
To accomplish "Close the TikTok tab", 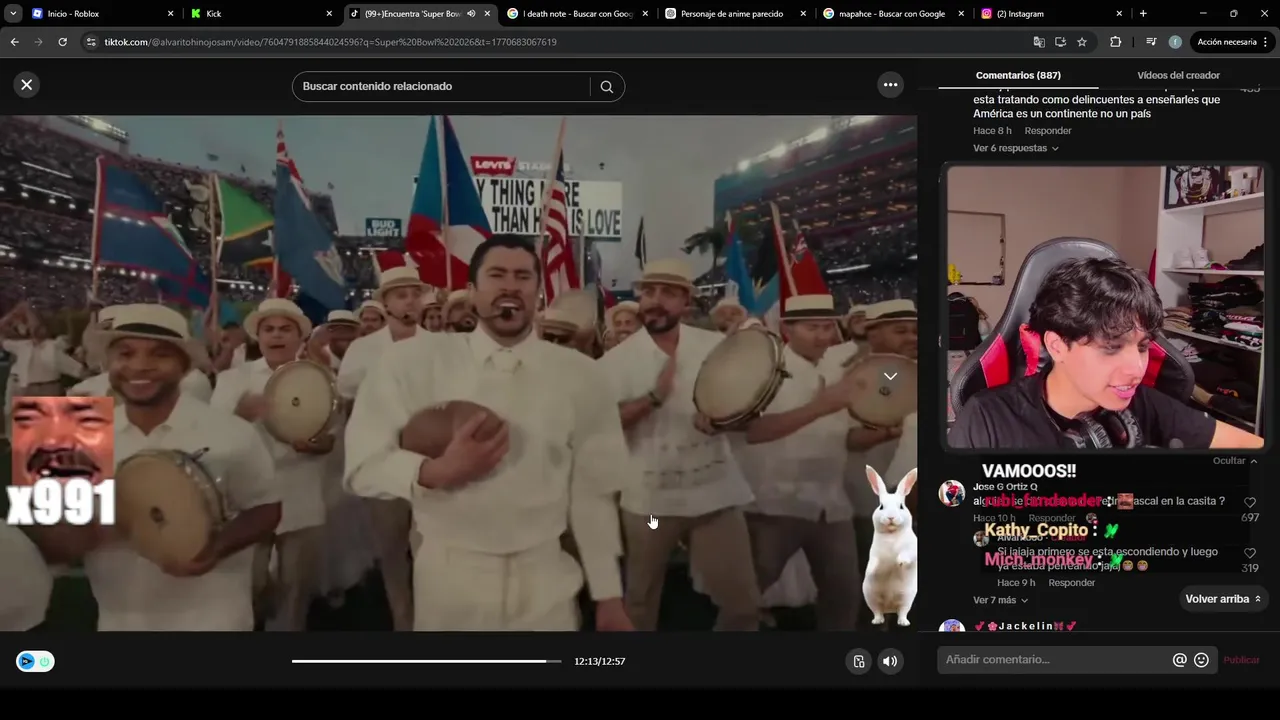I will point(487,14).
